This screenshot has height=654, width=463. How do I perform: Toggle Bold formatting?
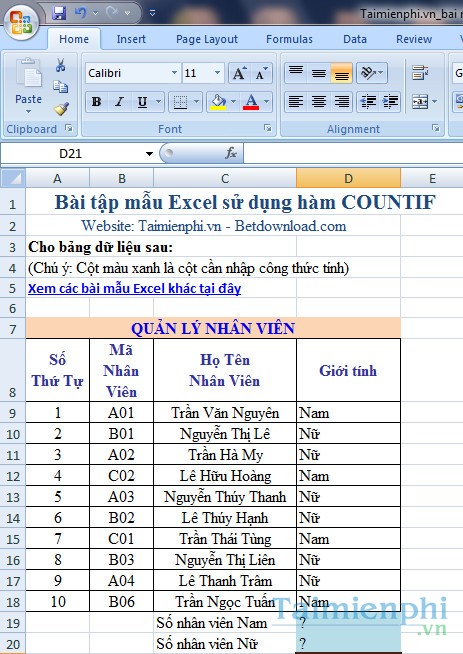(x=96, y=101)
